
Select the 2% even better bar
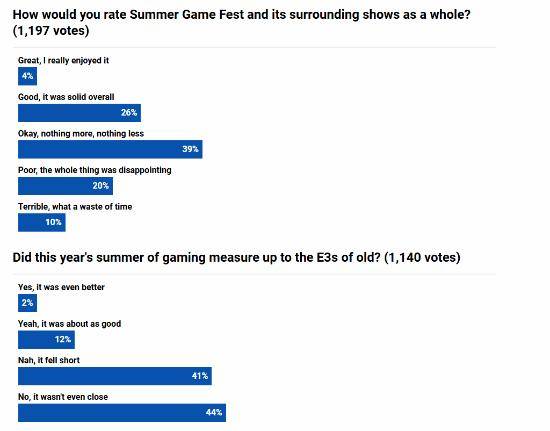click(27, 303)
